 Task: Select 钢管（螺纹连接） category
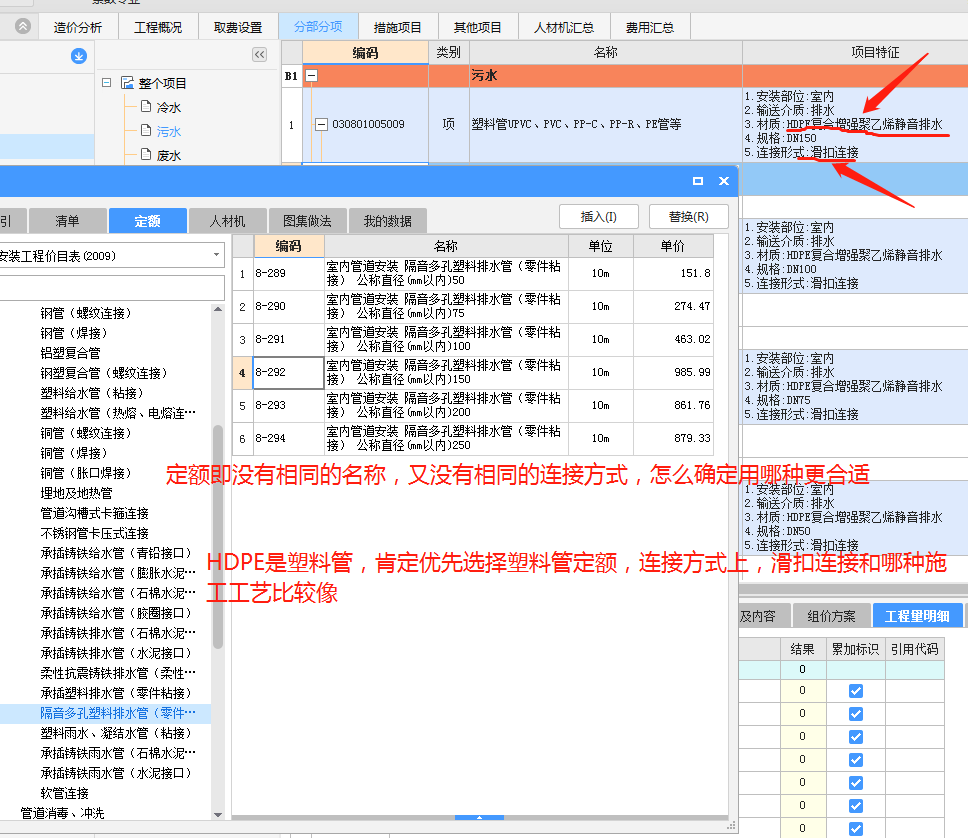[x=86, y=313]
